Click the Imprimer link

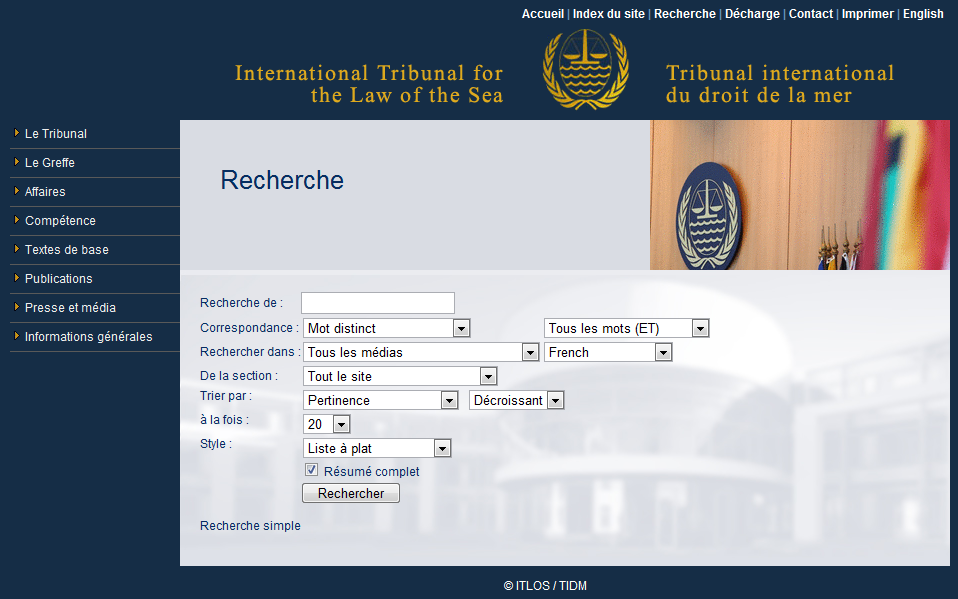click(868, 13)
